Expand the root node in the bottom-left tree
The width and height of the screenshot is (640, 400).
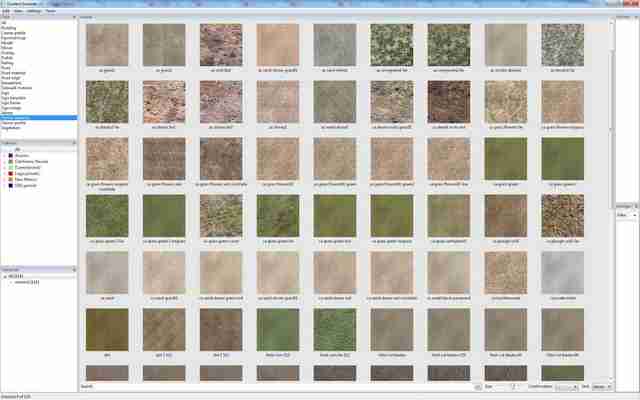pos(5,276)
